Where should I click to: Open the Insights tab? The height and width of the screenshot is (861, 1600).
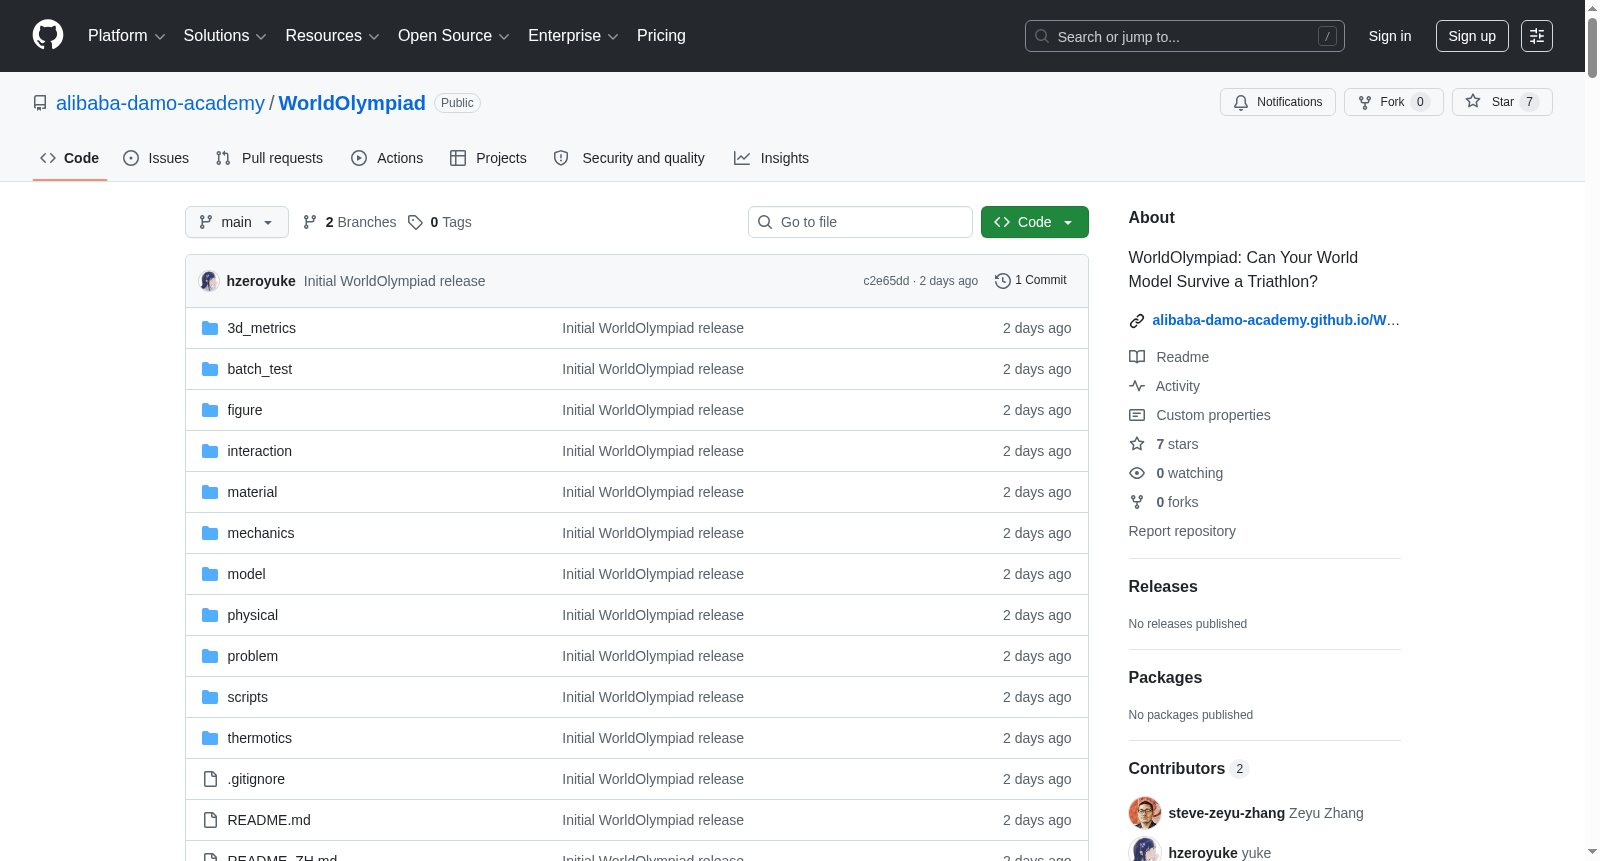(x=771, y=158)
